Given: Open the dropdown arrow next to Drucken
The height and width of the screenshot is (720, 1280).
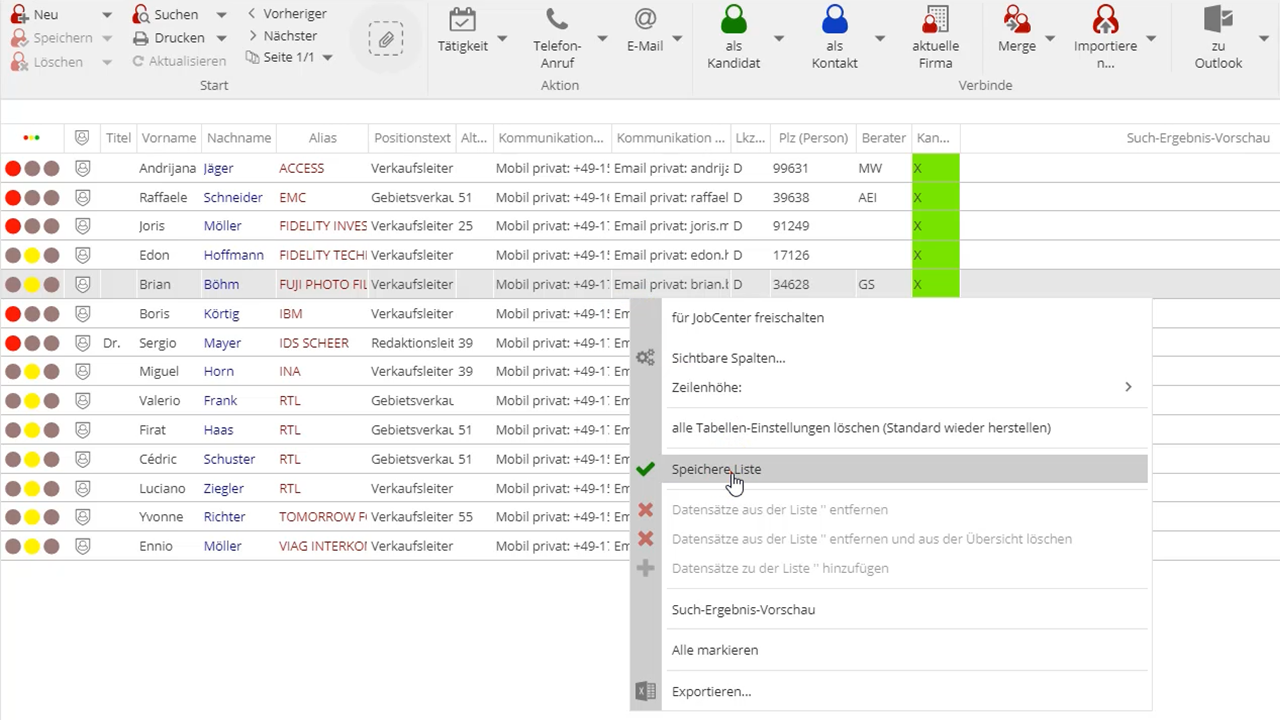Looking at the screenshot, I should point(222,38).
